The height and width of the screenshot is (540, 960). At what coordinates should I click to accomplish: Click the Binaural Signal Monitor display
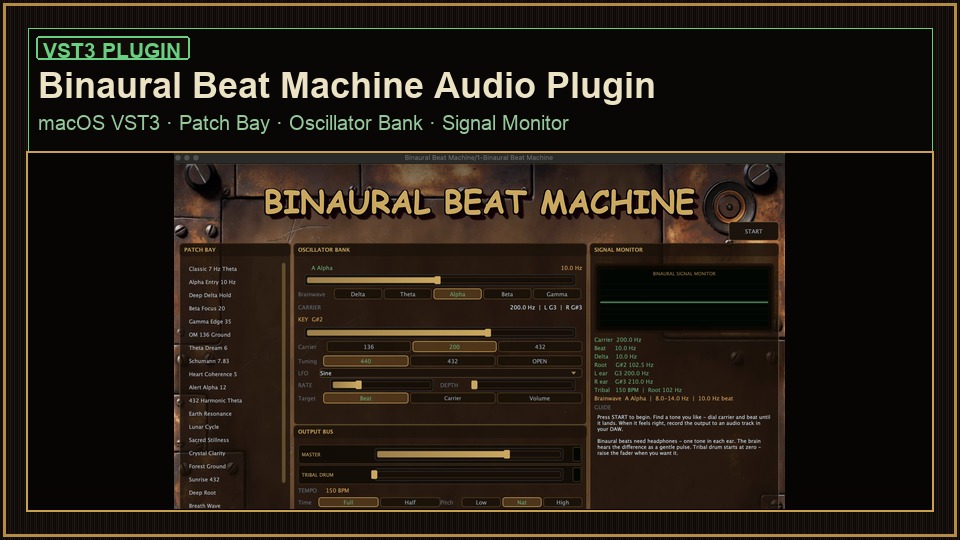pos(684,299)
